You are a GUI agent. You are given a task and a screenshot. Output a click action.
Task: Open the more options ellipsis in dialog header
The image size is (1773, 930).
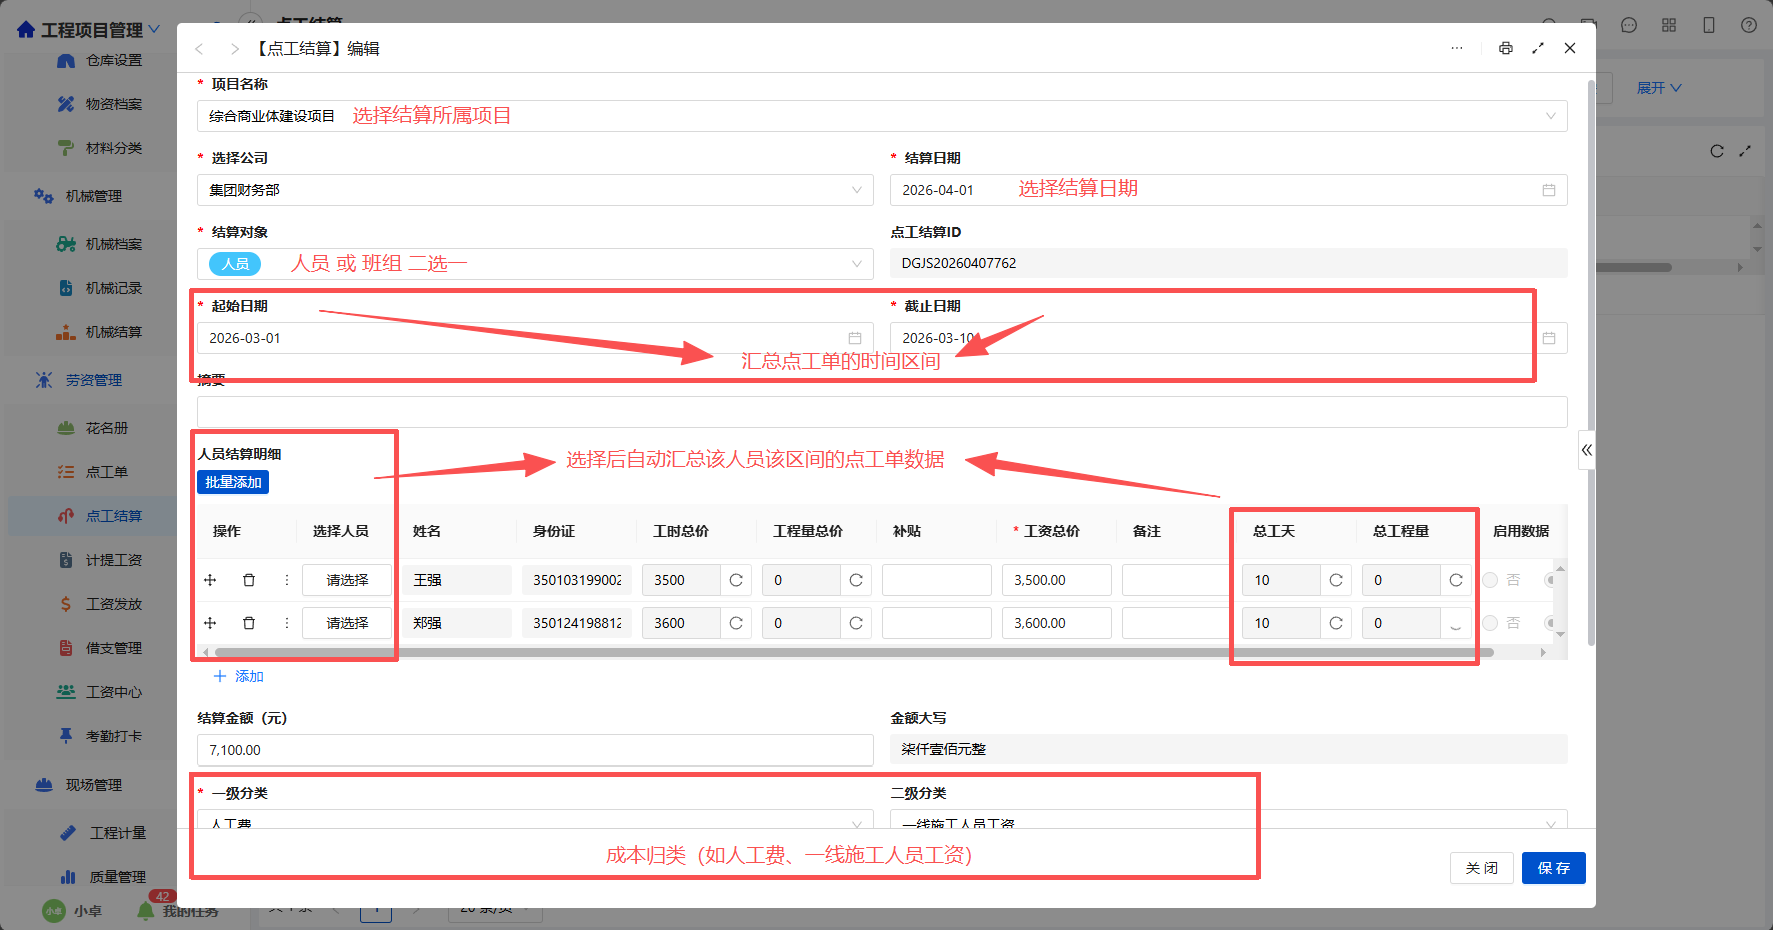1457,48
